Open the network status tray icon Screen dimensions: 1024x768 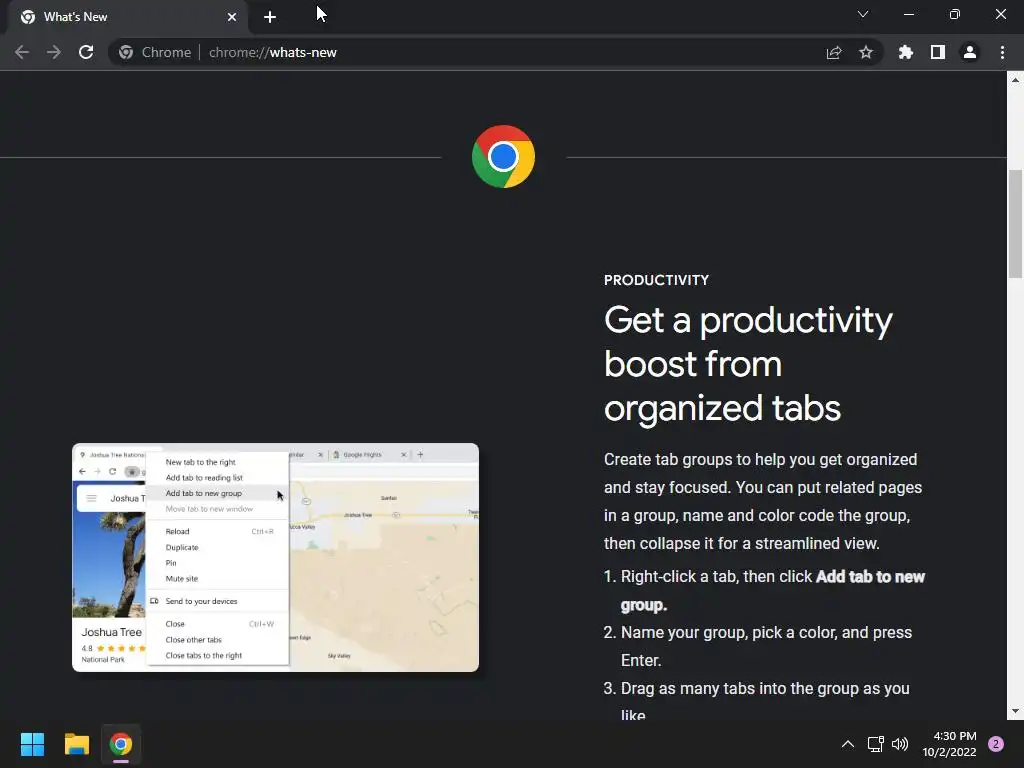875,744
